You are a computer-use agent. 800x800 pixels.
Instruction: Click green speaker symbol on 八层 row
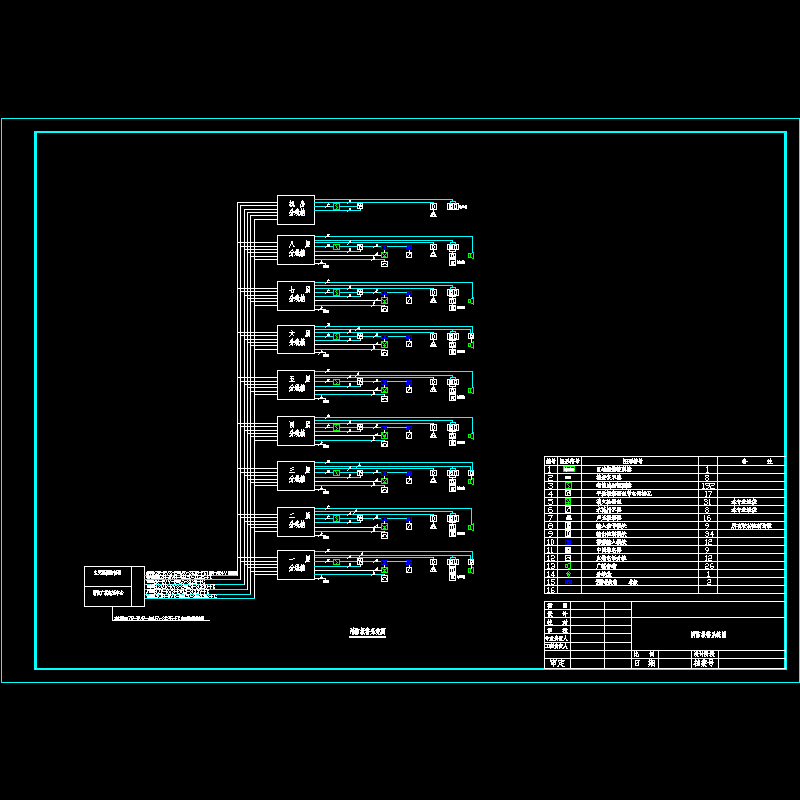click(x=471, y=255)
